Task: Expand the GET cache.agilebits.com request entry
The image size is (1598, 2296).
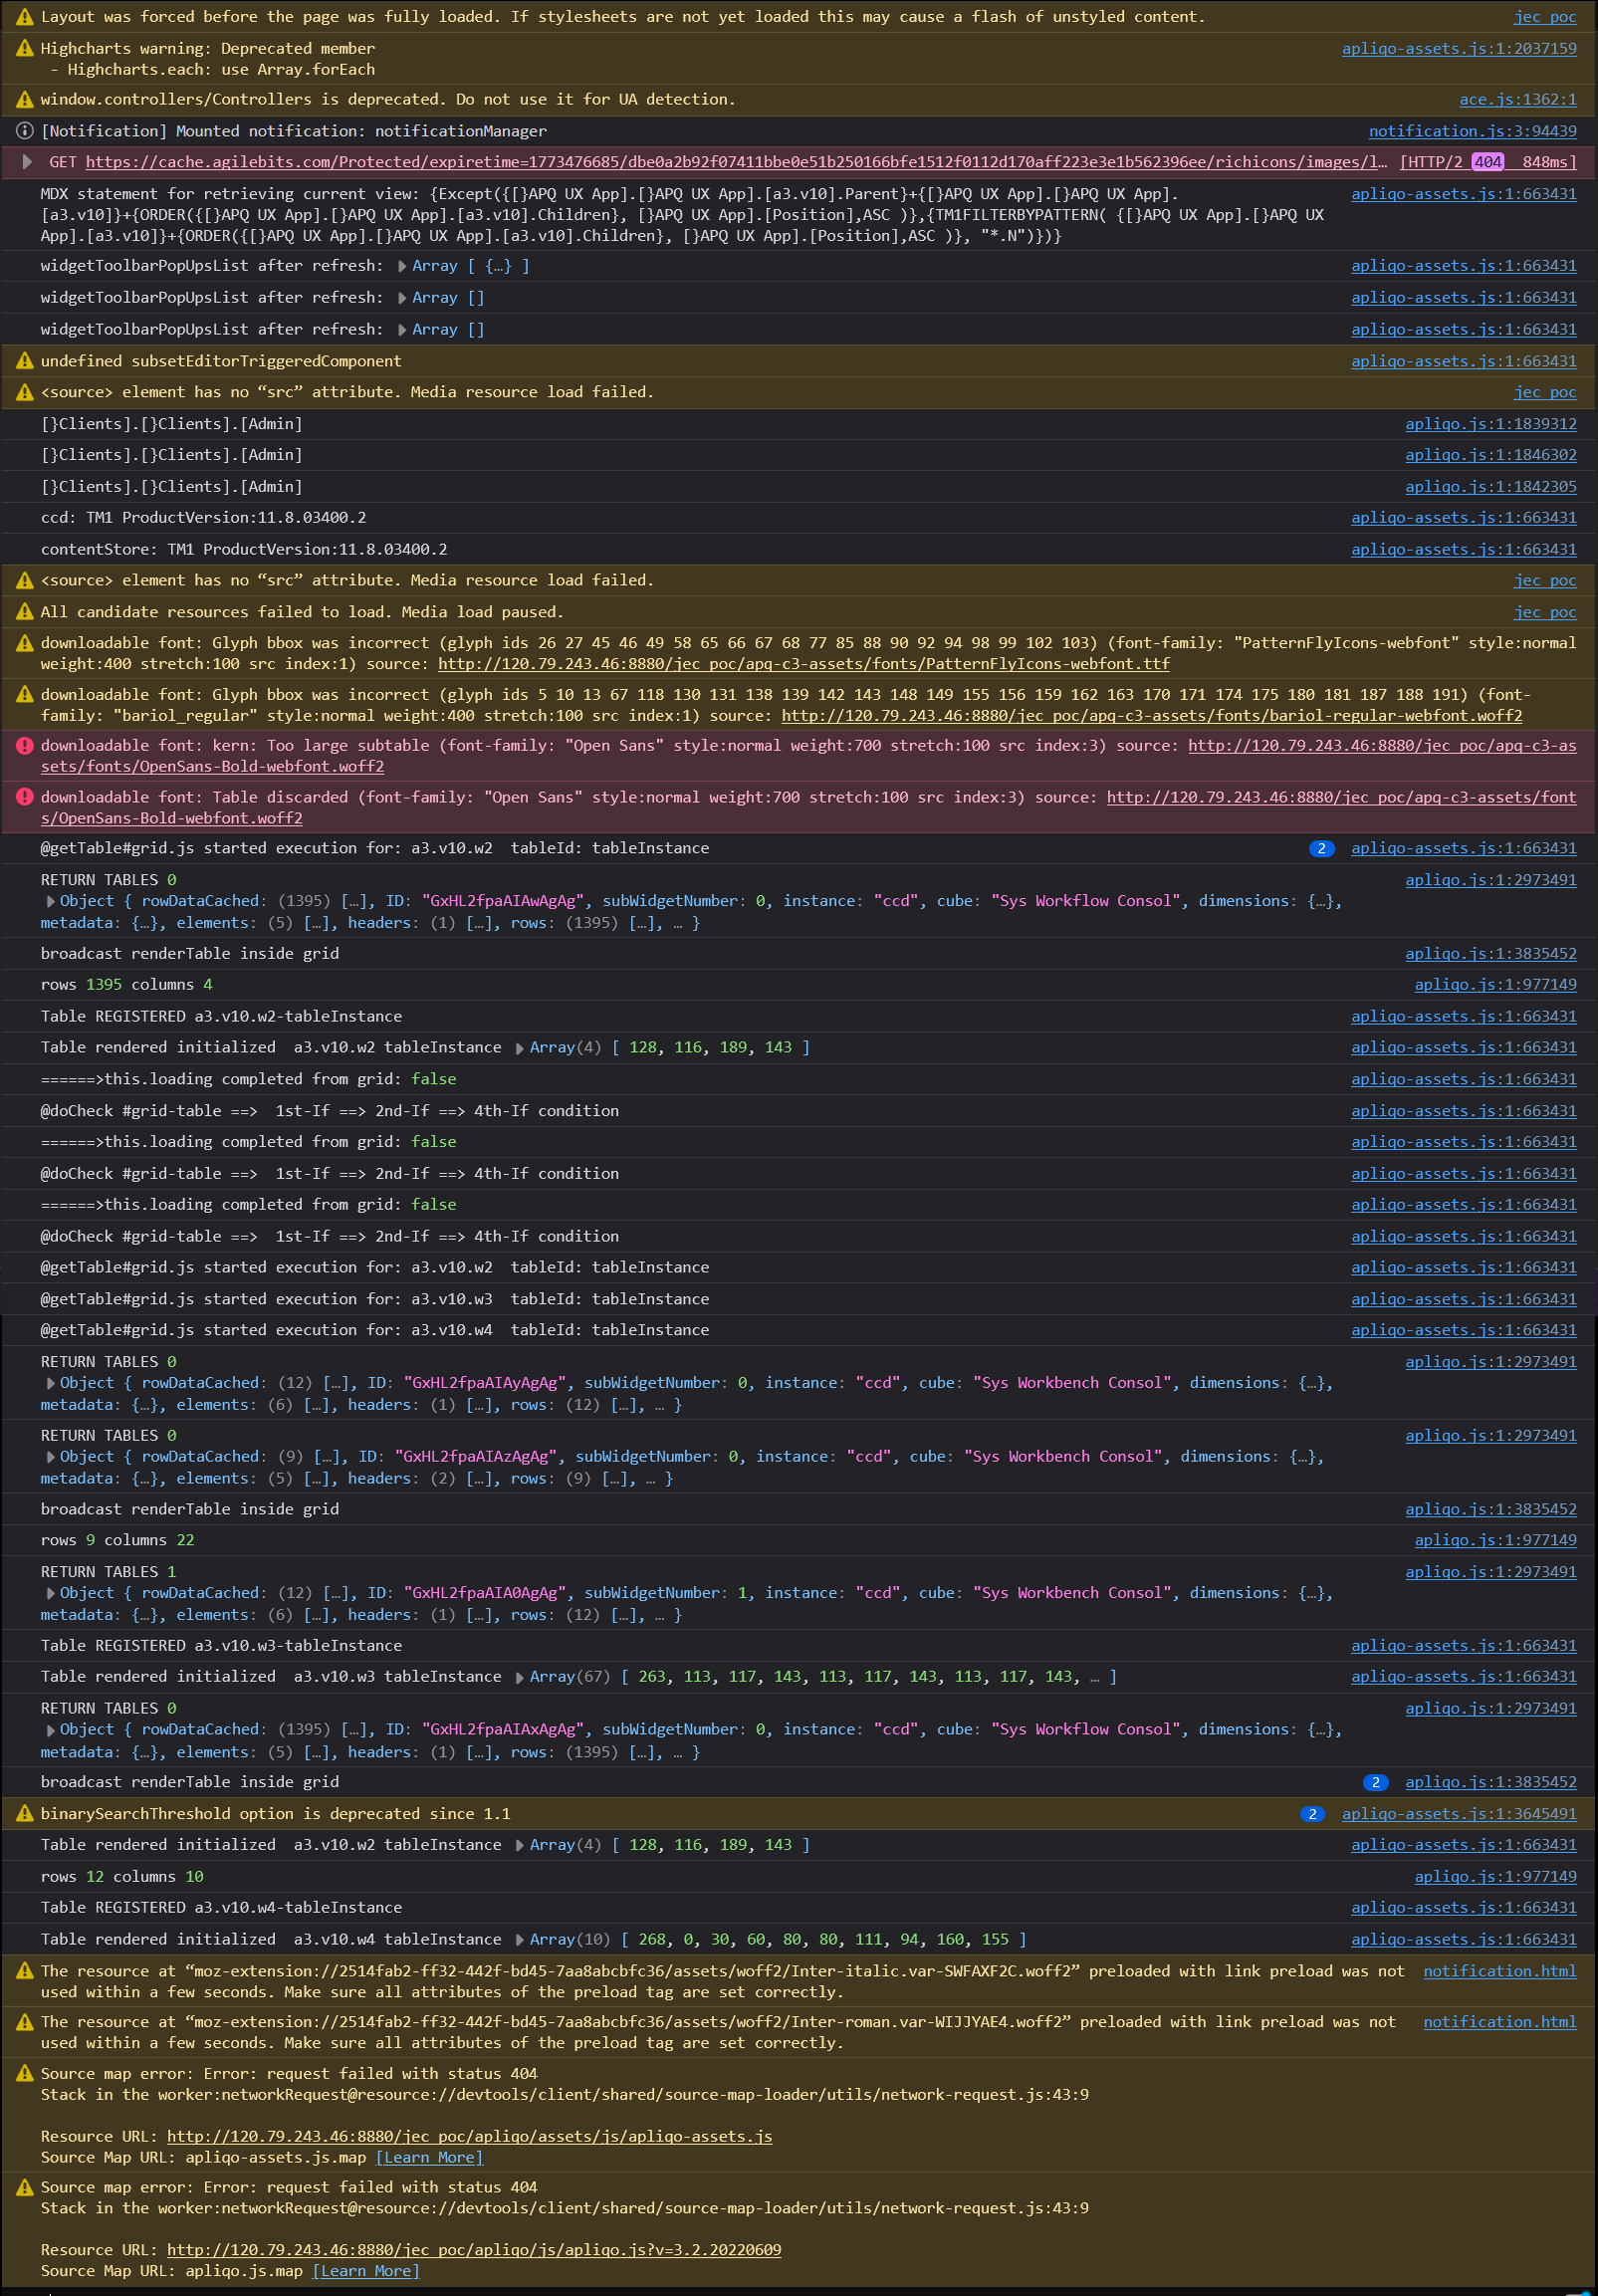Action: [x=27, y=162]
